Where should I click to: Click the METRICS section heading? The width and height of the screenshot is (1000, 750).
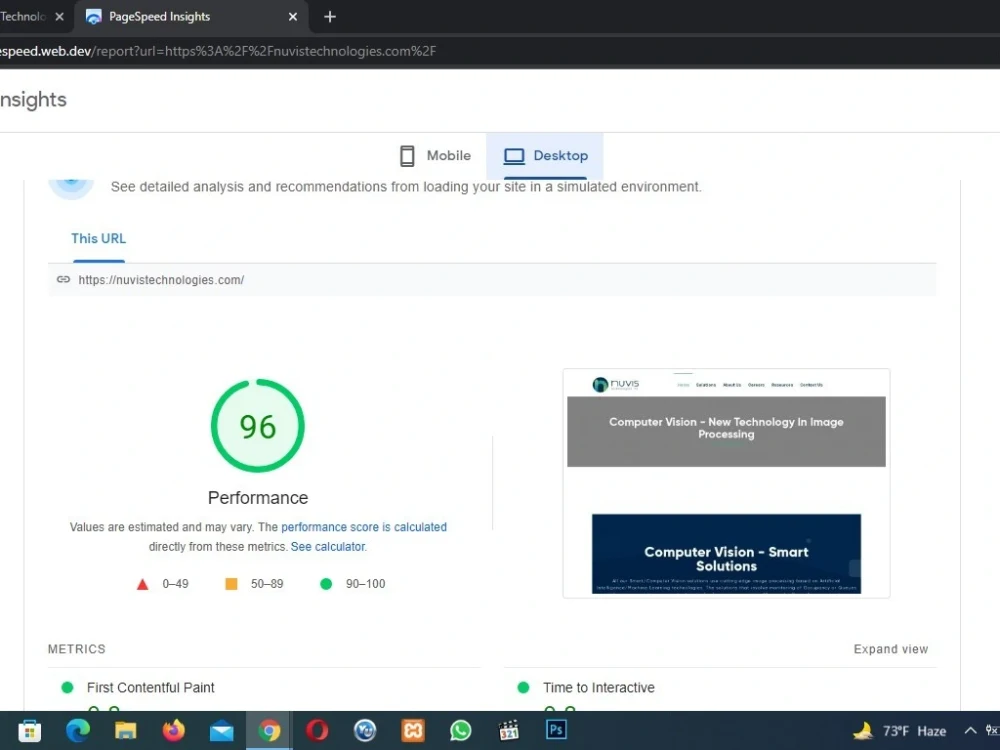pyautogui.click(x=77, y=649)
